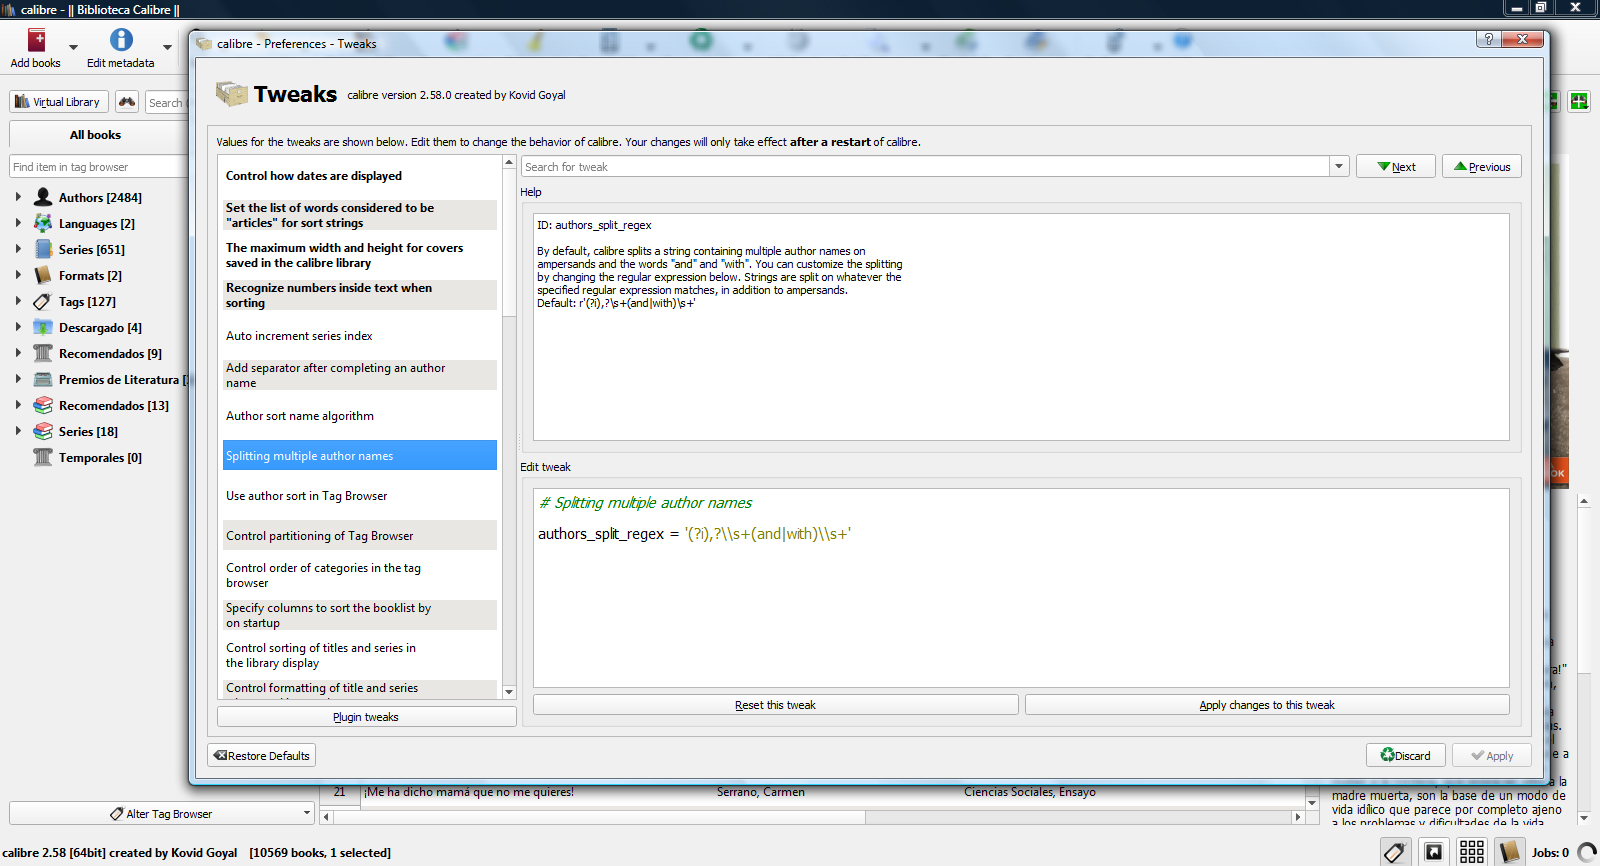Click the Next search button

(x=1396, y=167)
